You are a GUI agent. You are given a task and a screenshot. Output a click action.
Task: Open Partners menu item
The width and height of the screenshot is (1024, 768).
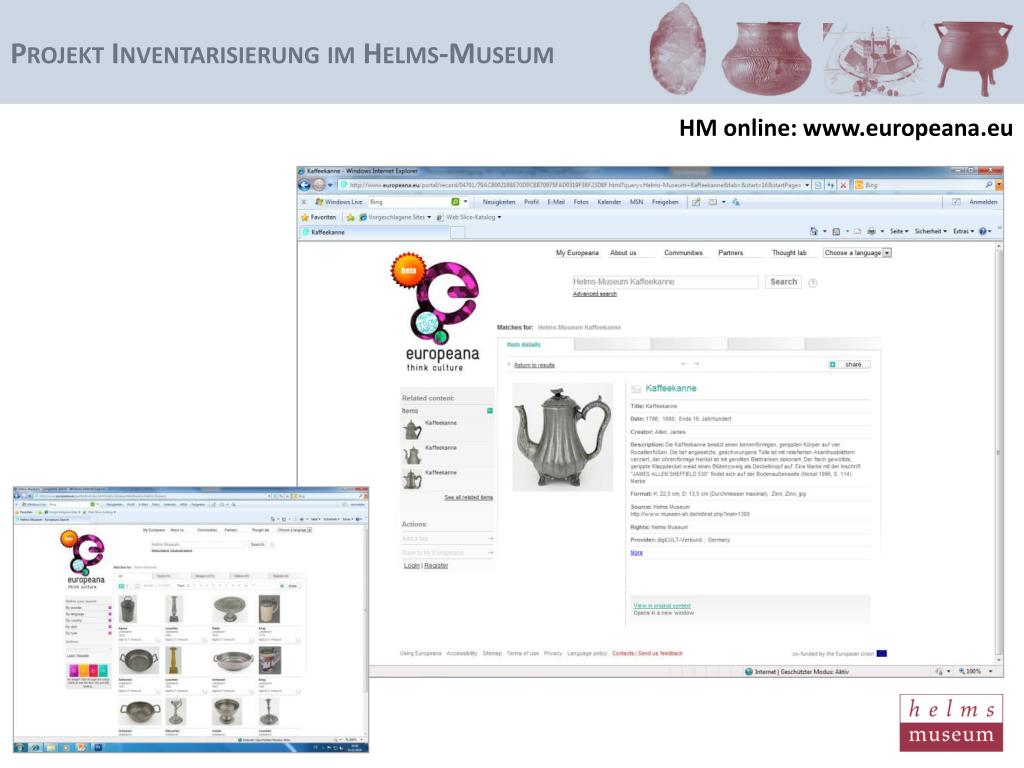point(730,253)
